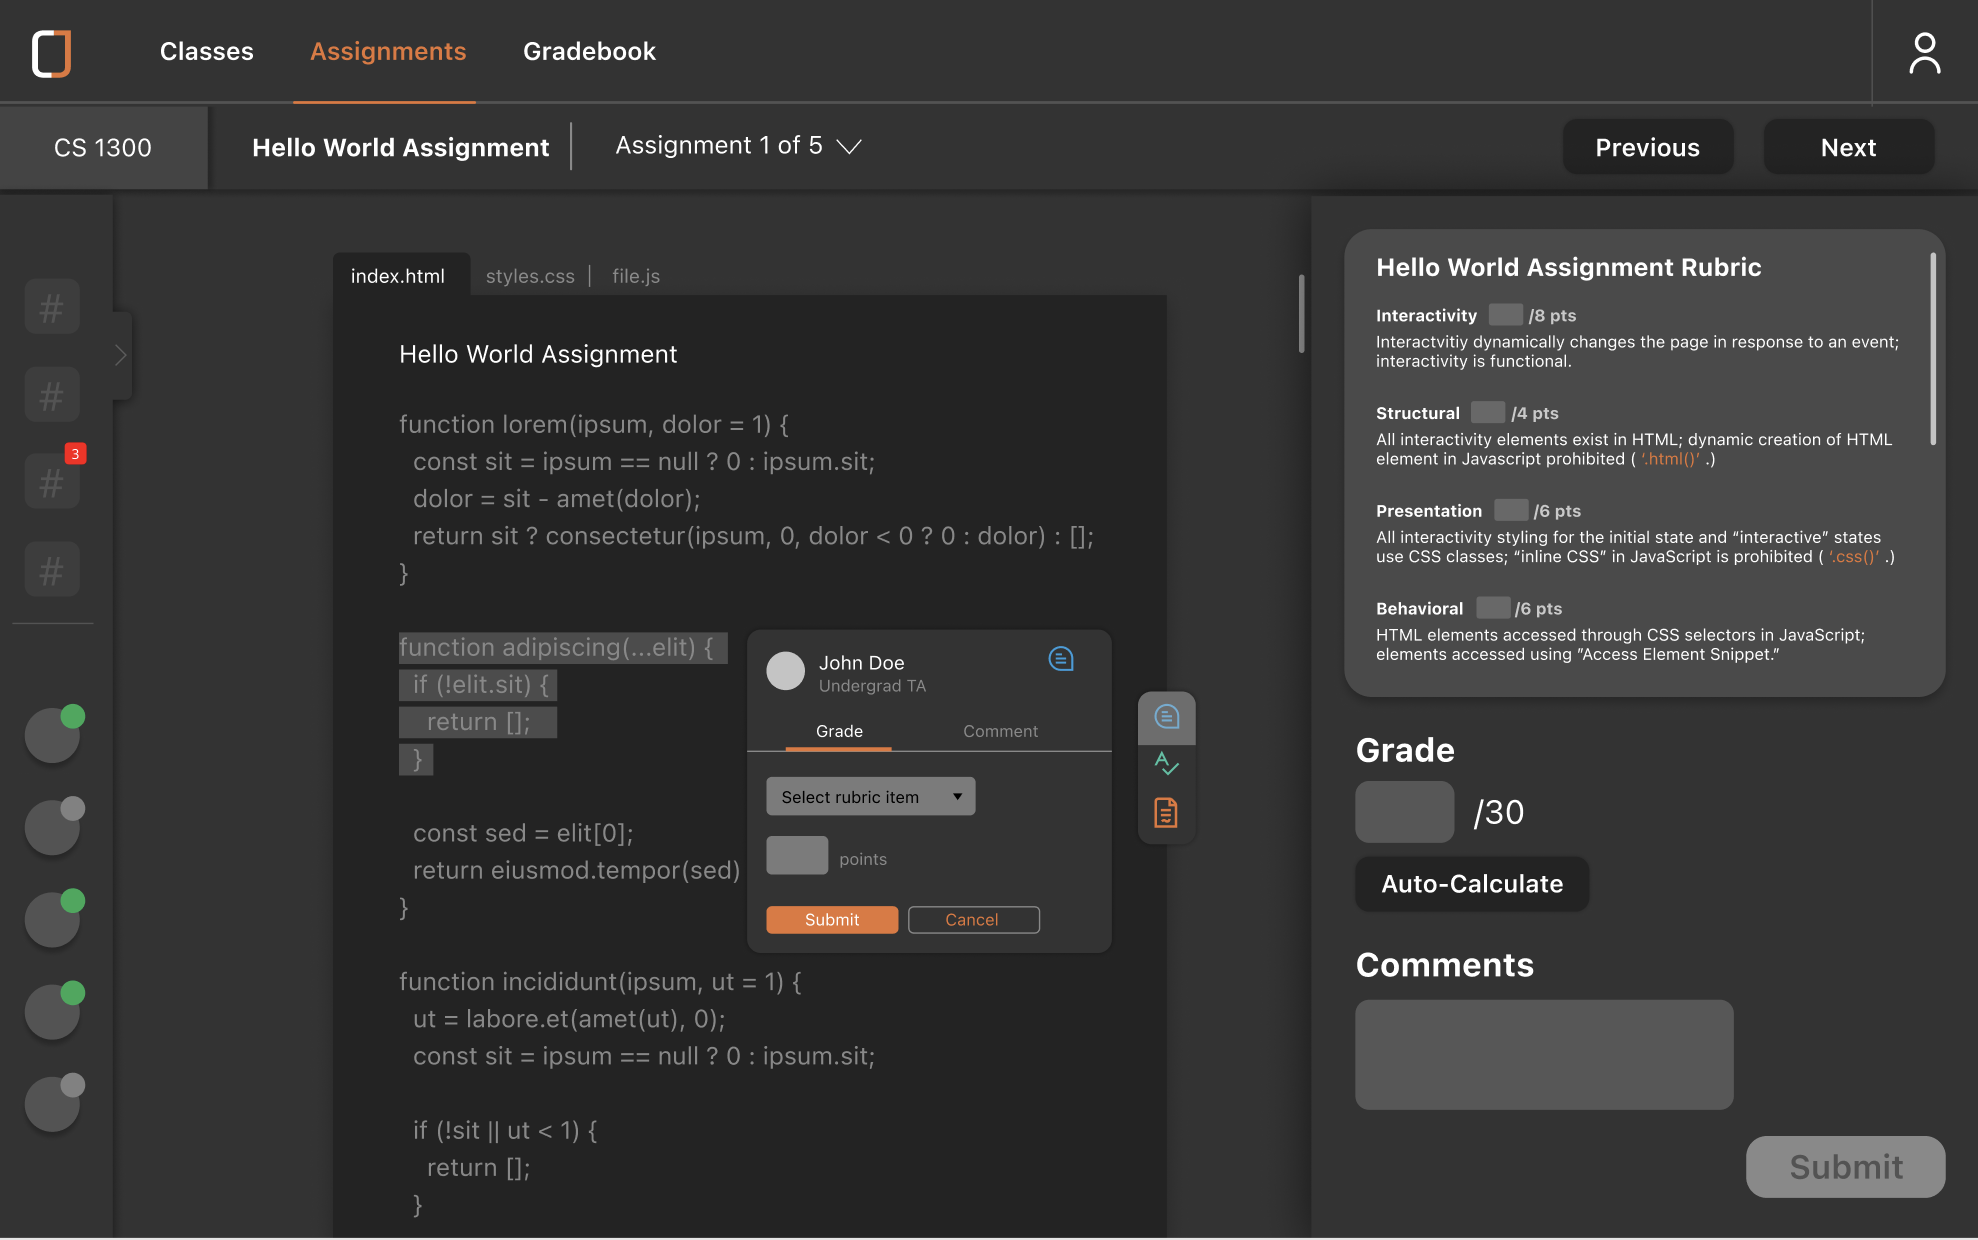Screen dimensions: 1978x1240
Task: Select the last student avatar in sidebar
Action: tap(53, 1104)
